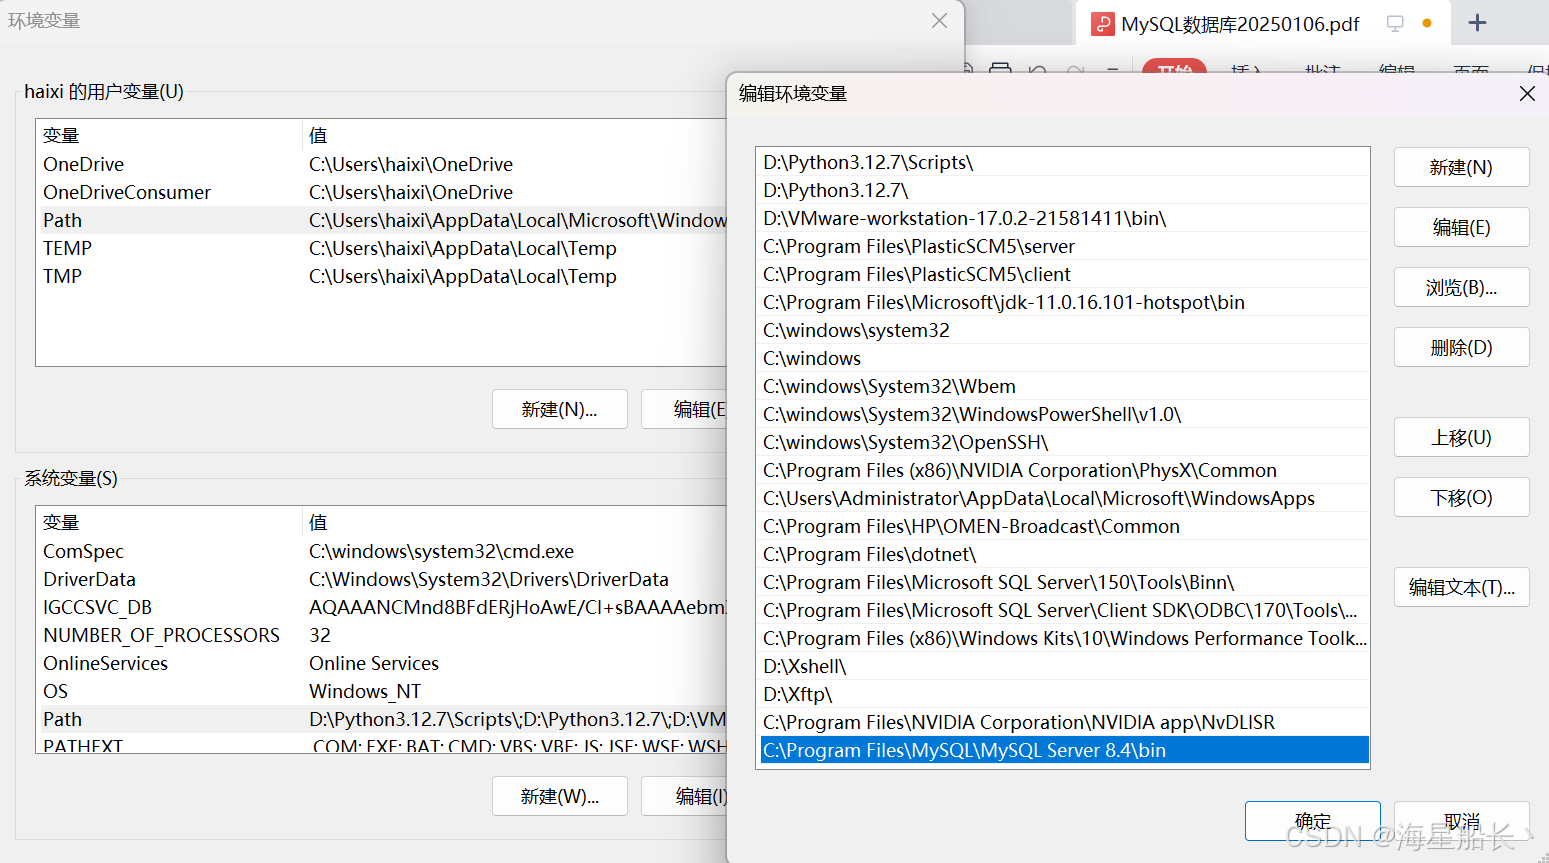Select the OS system variable row
This screenshot has width=1549, height=863.
point(382,691)
